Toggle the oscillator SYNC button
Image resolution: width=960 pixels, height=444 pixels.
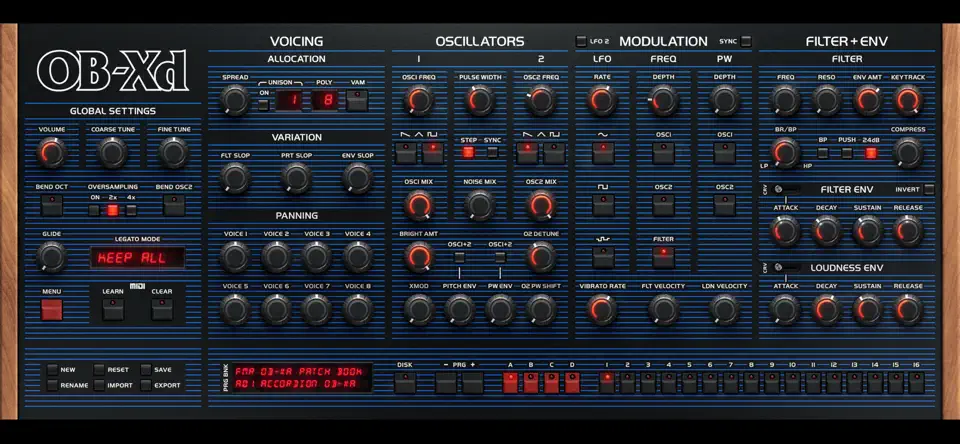492,152
